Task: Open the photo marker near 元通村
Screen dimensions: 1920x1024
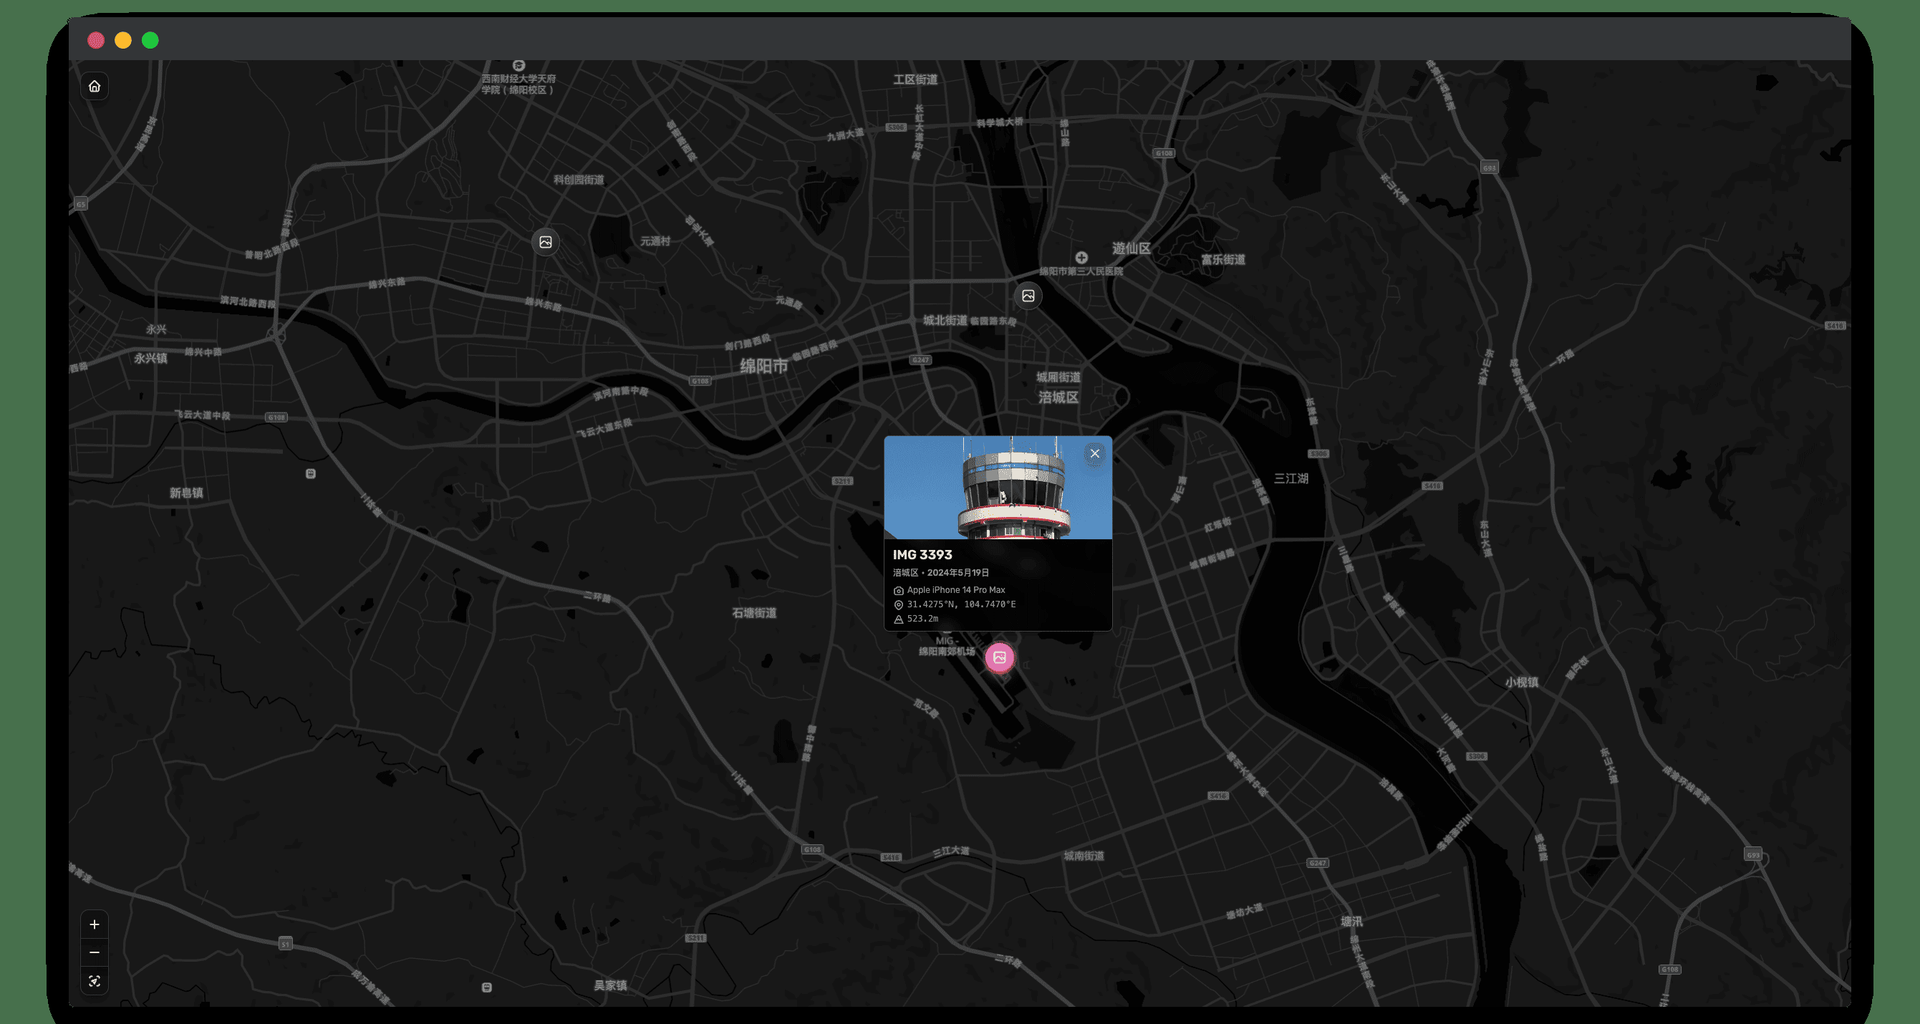Action: coord(545,242)
